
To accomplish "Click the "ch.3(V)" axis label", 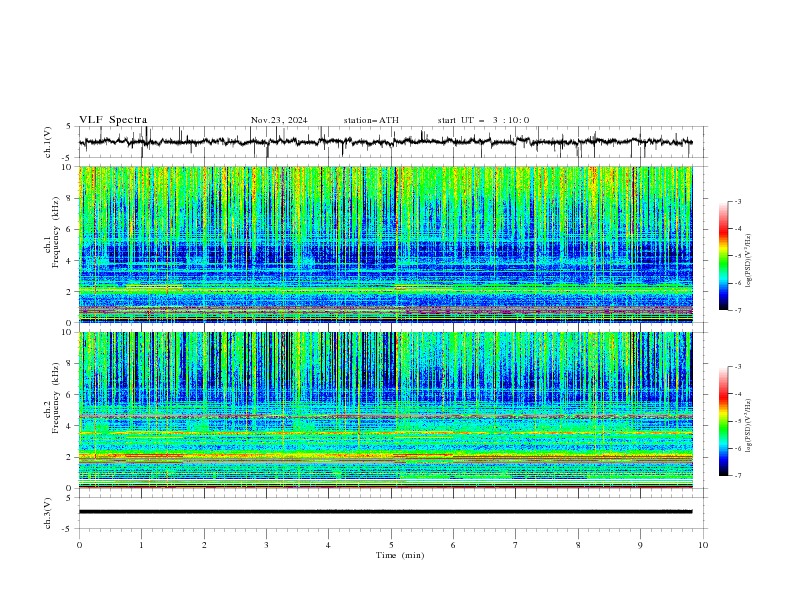I will click(48, 513).
